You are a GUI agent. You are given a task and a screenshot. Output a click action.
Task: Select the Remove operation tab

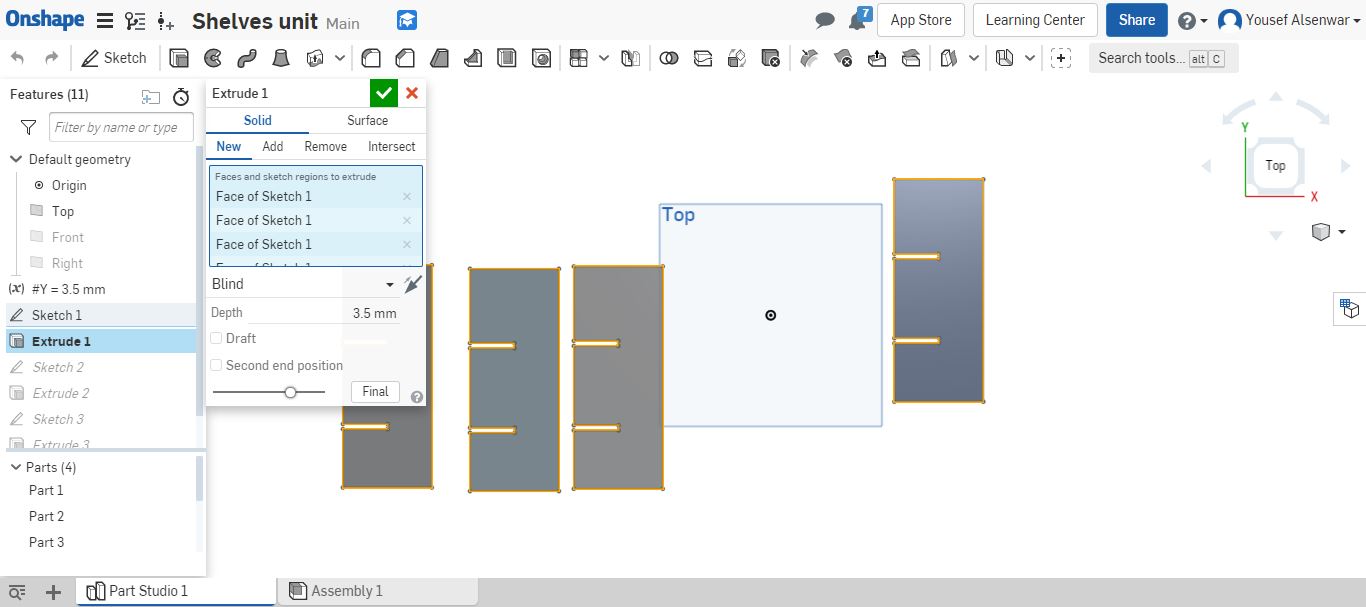coord(326,146)
